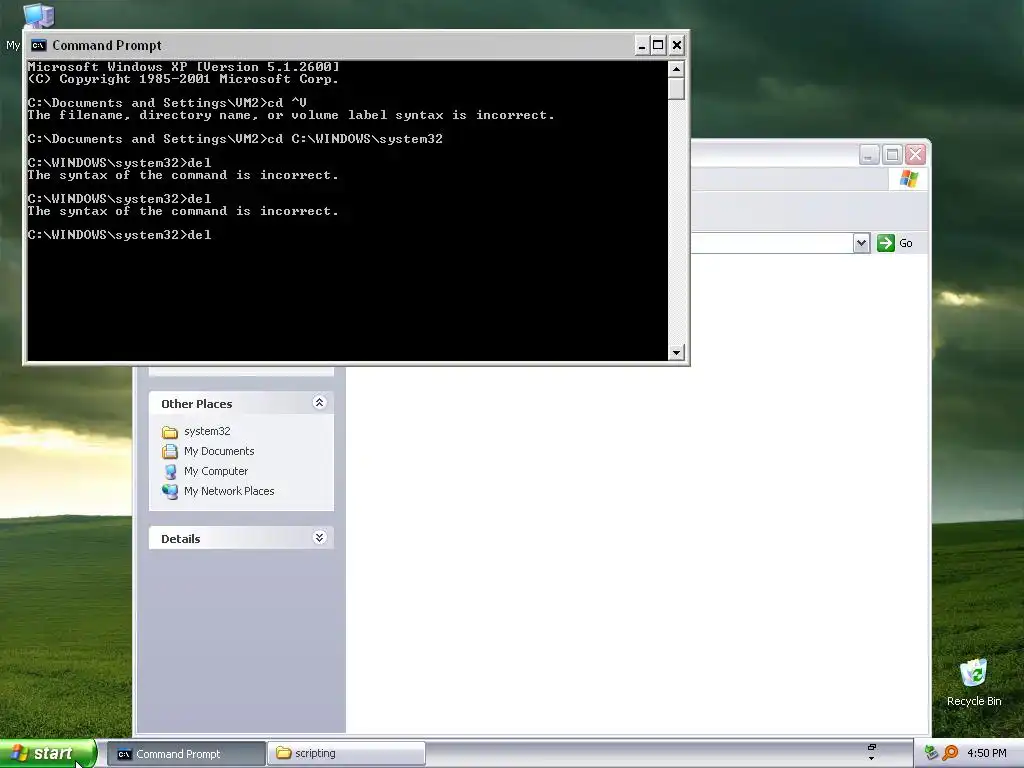Viewport: 1024px width, 768px height.
Task: Click the small toolbar icon left of tray
Action: click(x=871, y=748)
